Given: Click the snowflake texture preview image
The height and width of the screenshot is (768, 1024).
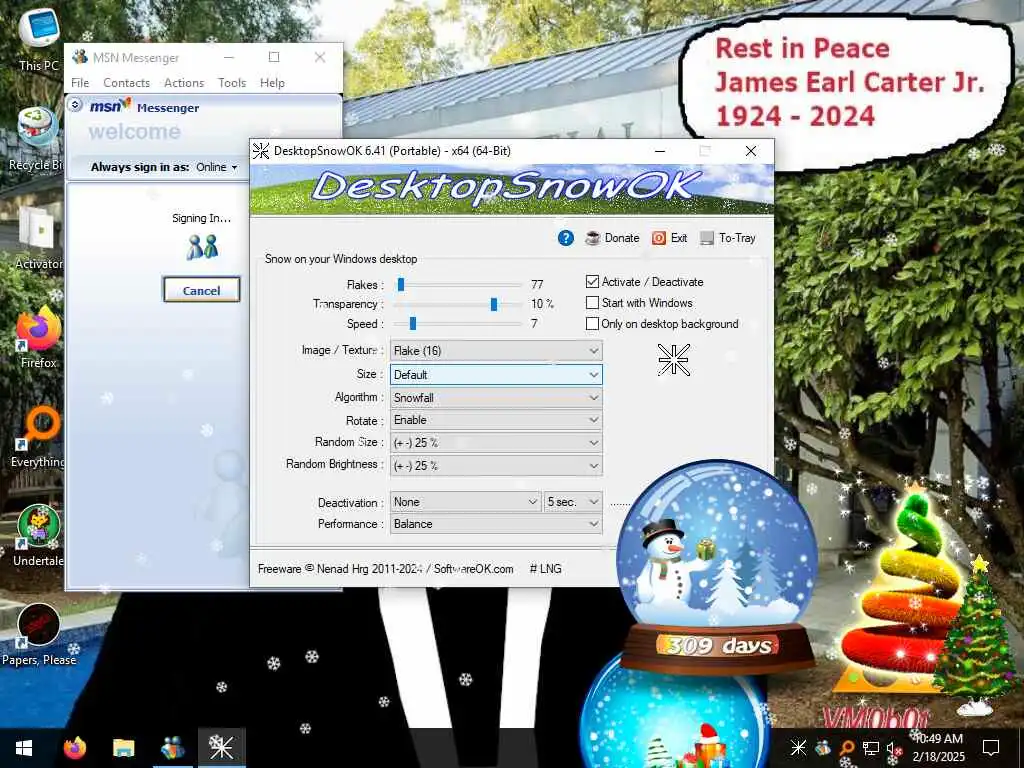Looking at the screenshot, I should click(x=673, y=360).
